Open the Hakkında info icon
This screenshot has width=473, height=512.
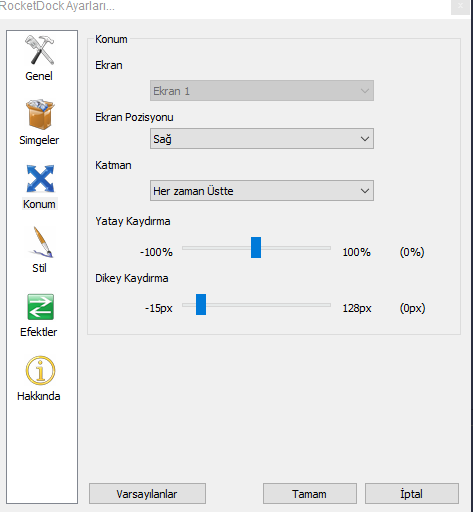coord(40,370)
